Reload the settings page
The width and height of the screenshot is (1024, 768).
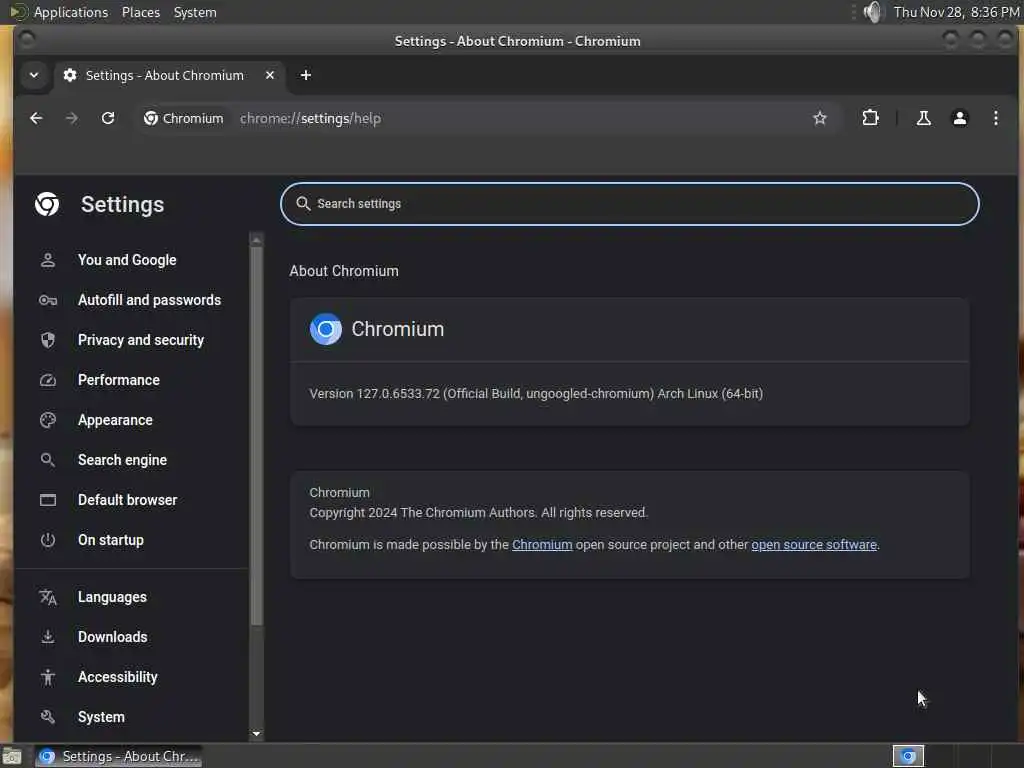108,118
